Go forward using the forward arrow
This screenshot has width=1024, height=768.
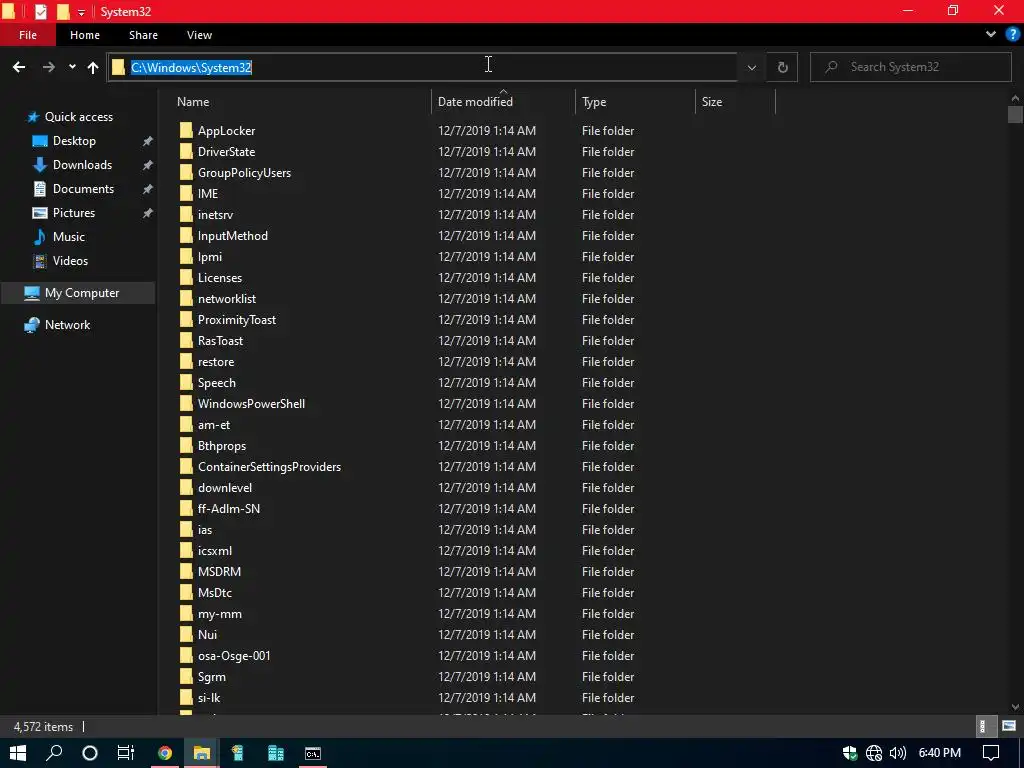click(x=49, y=67)
